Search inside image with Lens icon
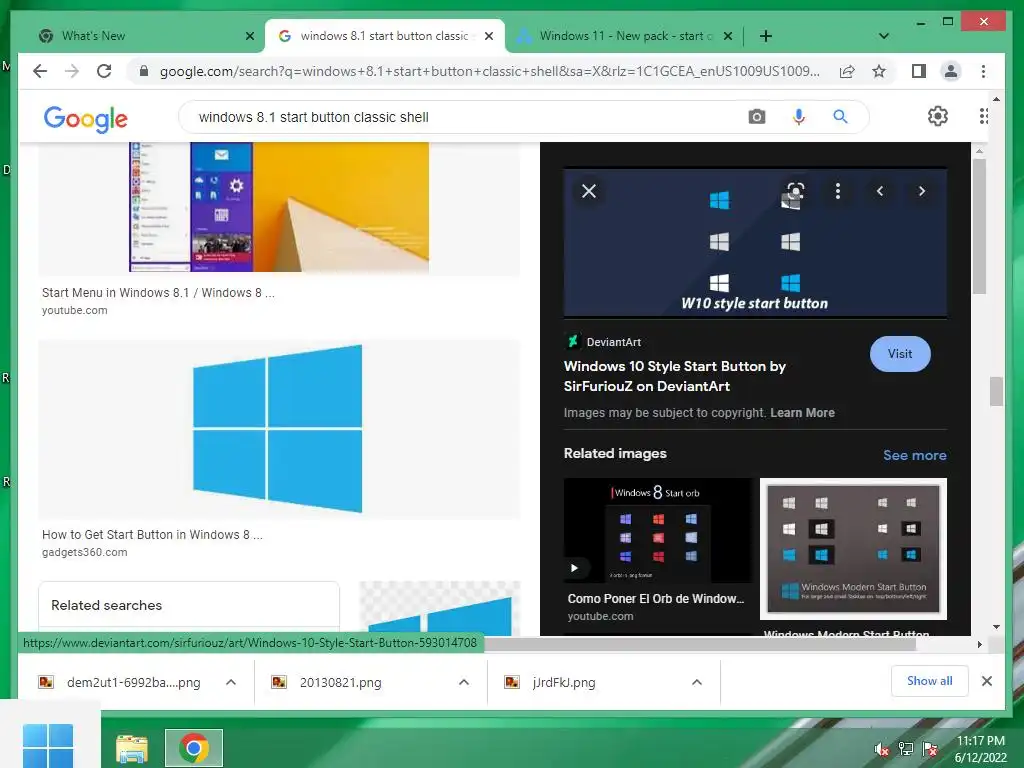1024x768 pixels. [795, 191]
